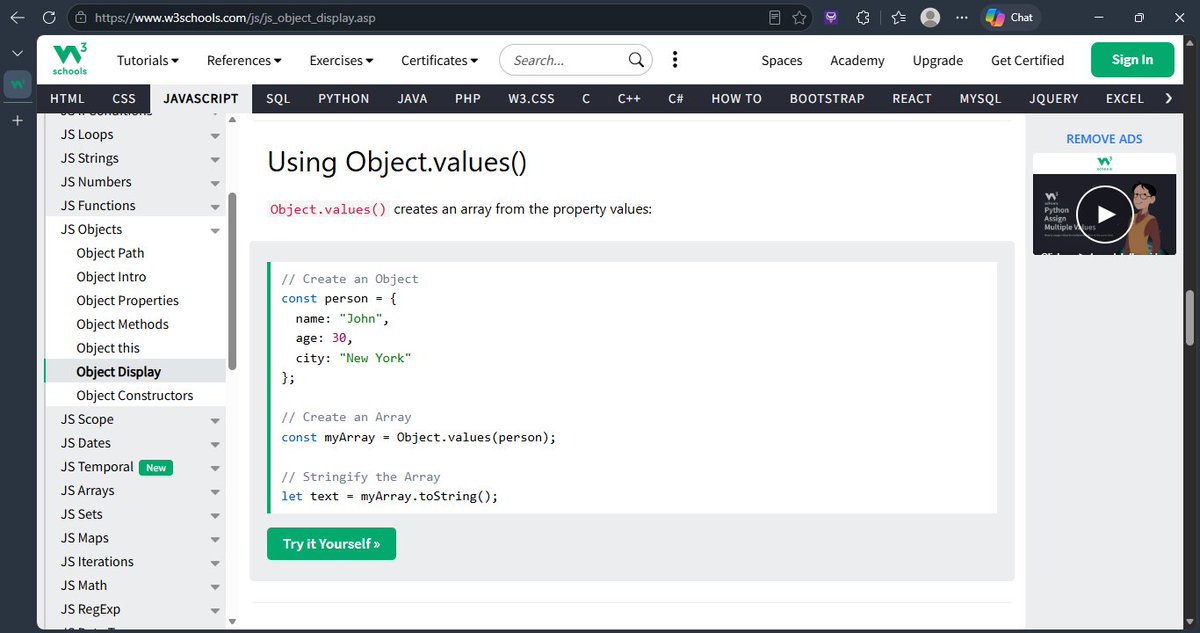The height and width of the screenshot is (633, 1200).
Task: Switch to the CSS tab
Action: pyautogui.click(x=124, y=98)
